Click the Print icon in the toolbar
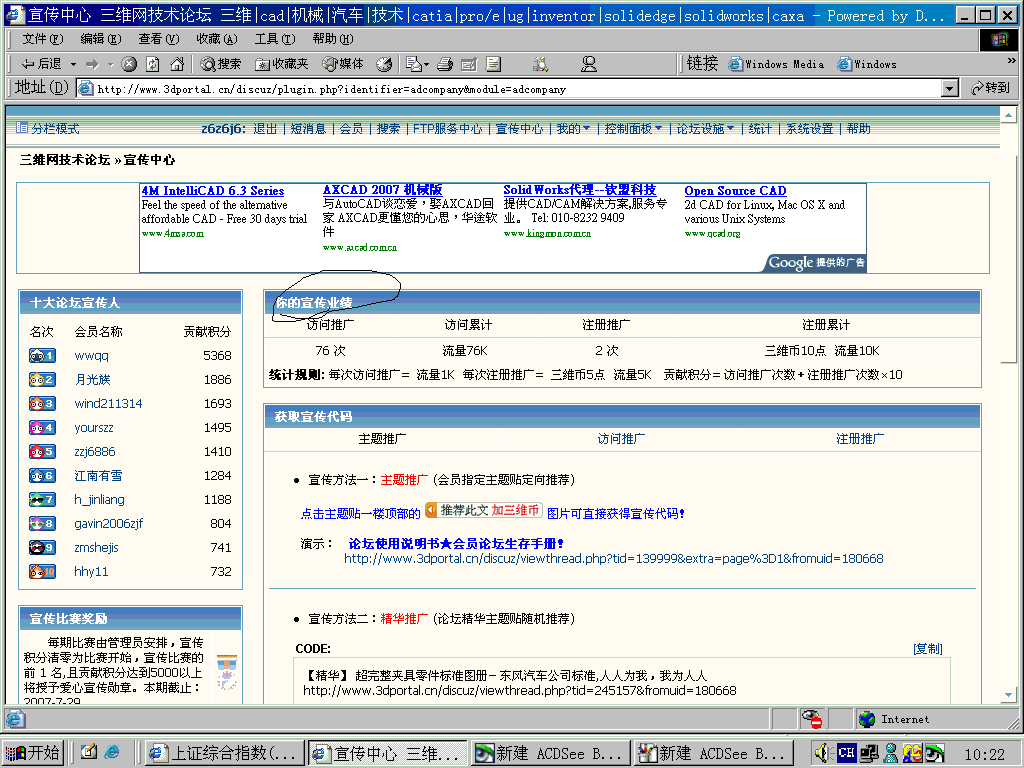This screenshot has height=768, width=1024. click(443, 64)
